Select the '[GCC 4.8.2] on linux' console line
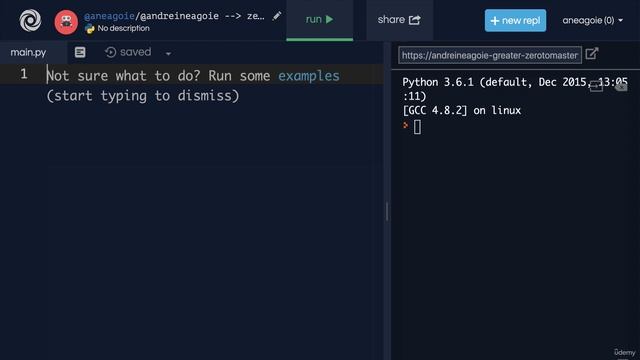640x360 pixels. (x=462, y=111)
